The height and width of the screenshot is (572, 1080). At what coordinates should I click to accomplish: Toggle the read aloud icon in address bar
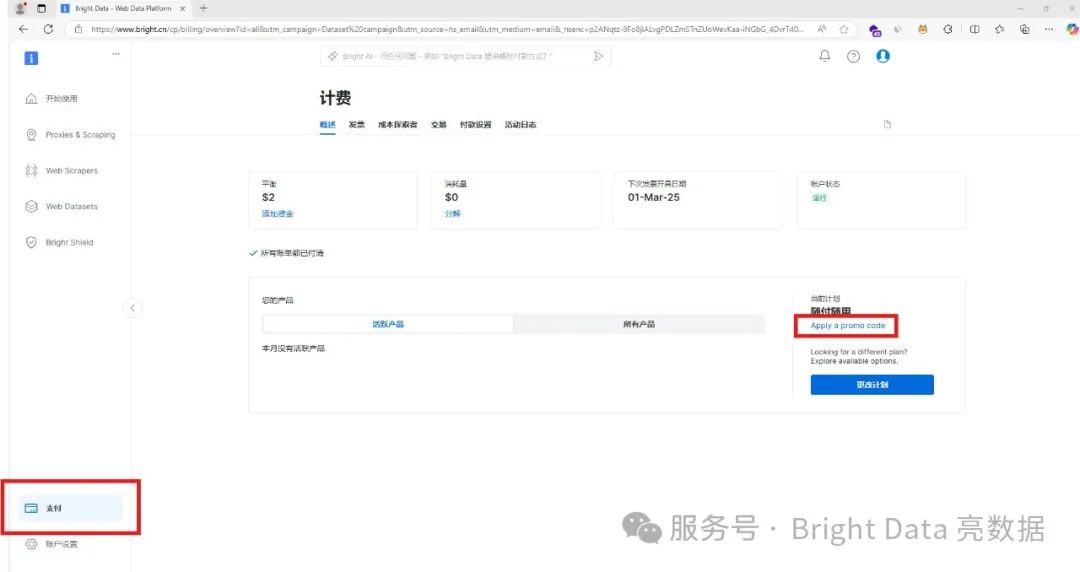822,29
